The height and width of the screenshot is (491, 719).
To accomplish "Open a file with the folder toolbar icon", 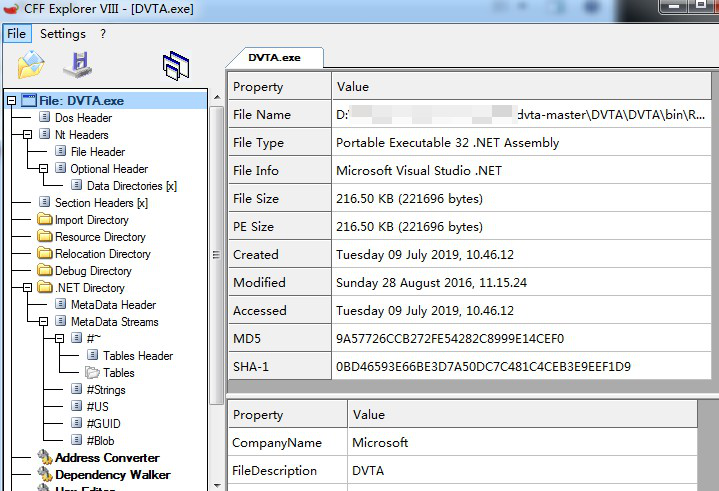I will 31,65.
